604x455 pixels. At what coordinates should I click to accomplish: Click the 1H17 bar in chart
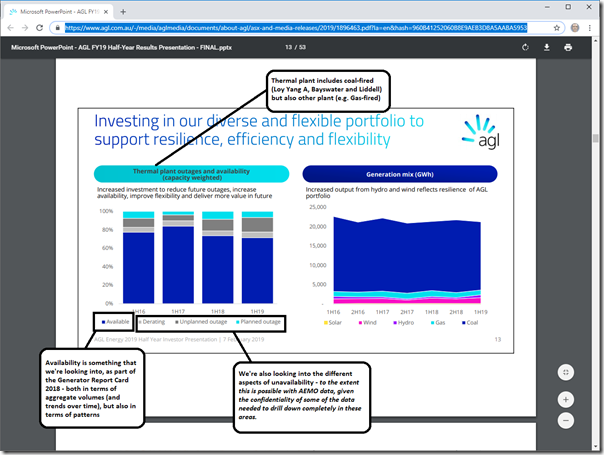coord(178,257)
